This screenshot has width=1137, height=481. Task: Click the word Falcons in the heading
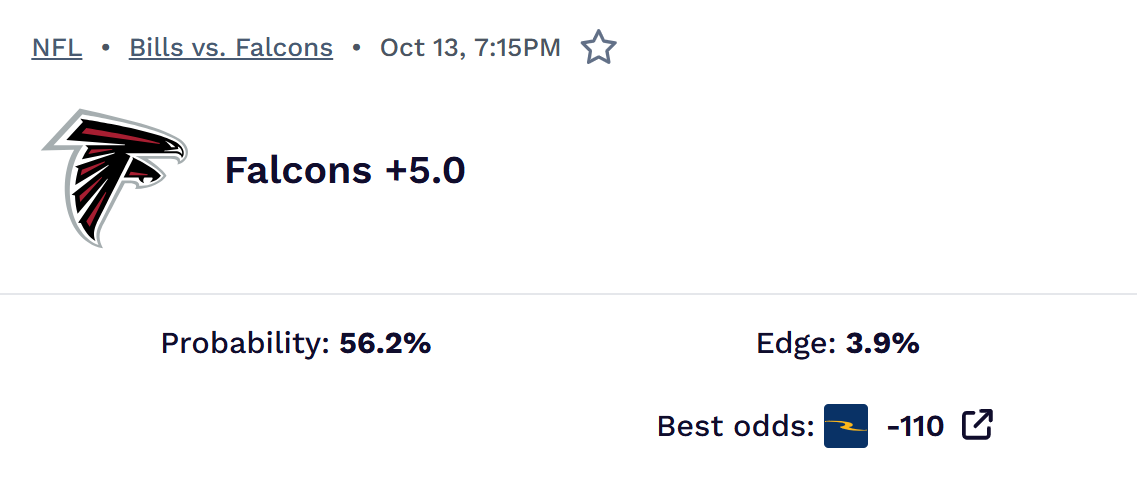298,170
